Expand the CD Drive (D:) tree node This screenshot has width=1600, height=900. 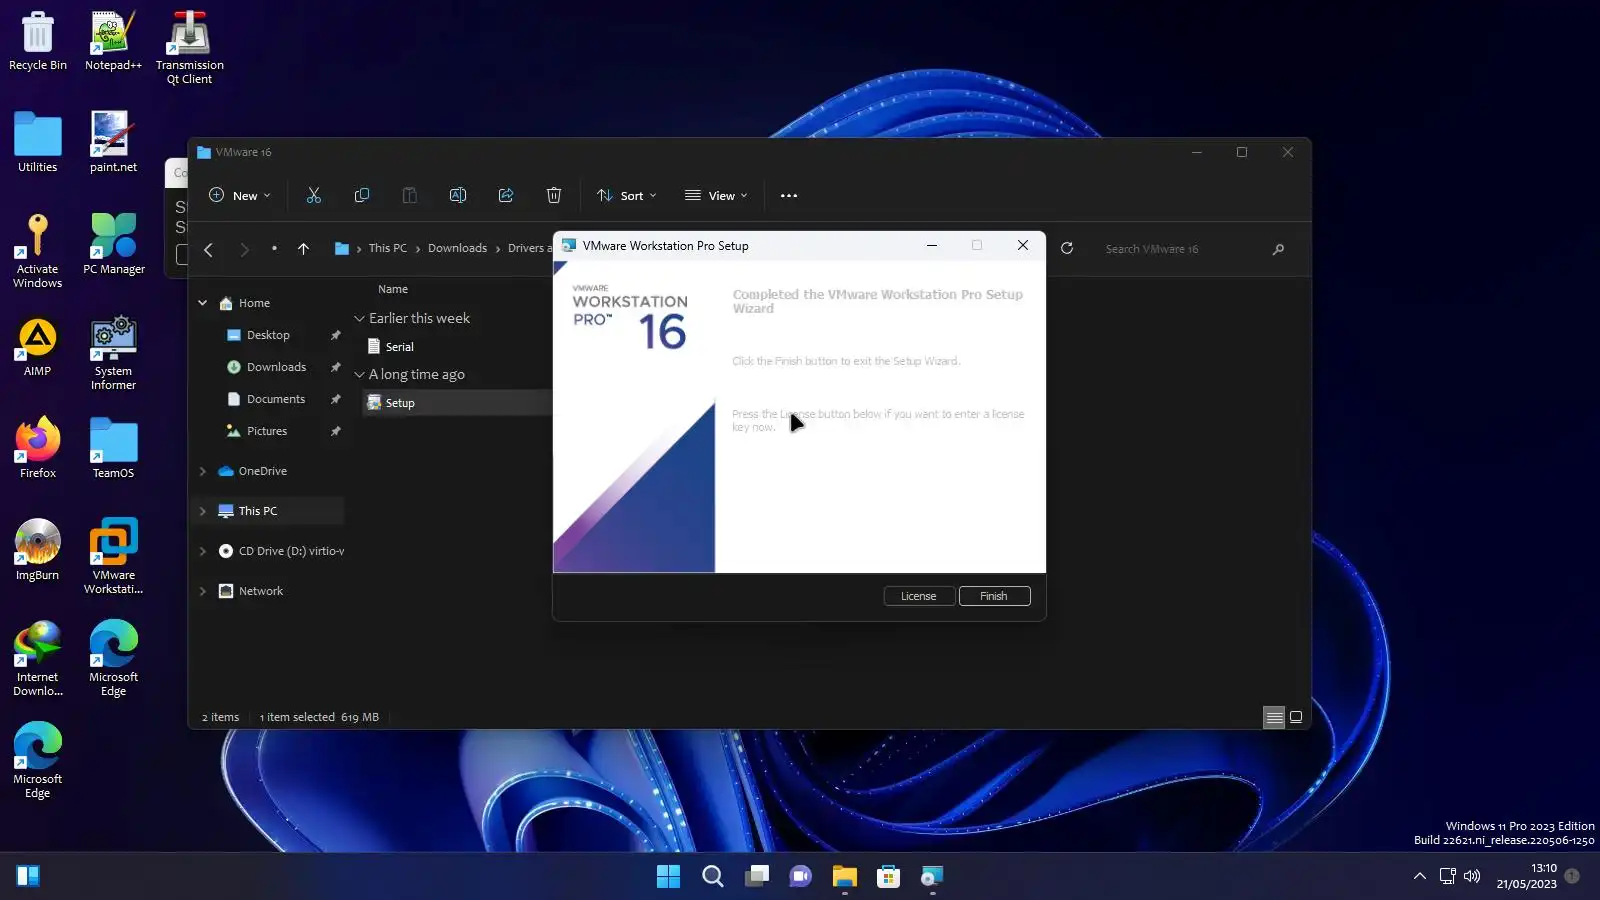point(203,551)
